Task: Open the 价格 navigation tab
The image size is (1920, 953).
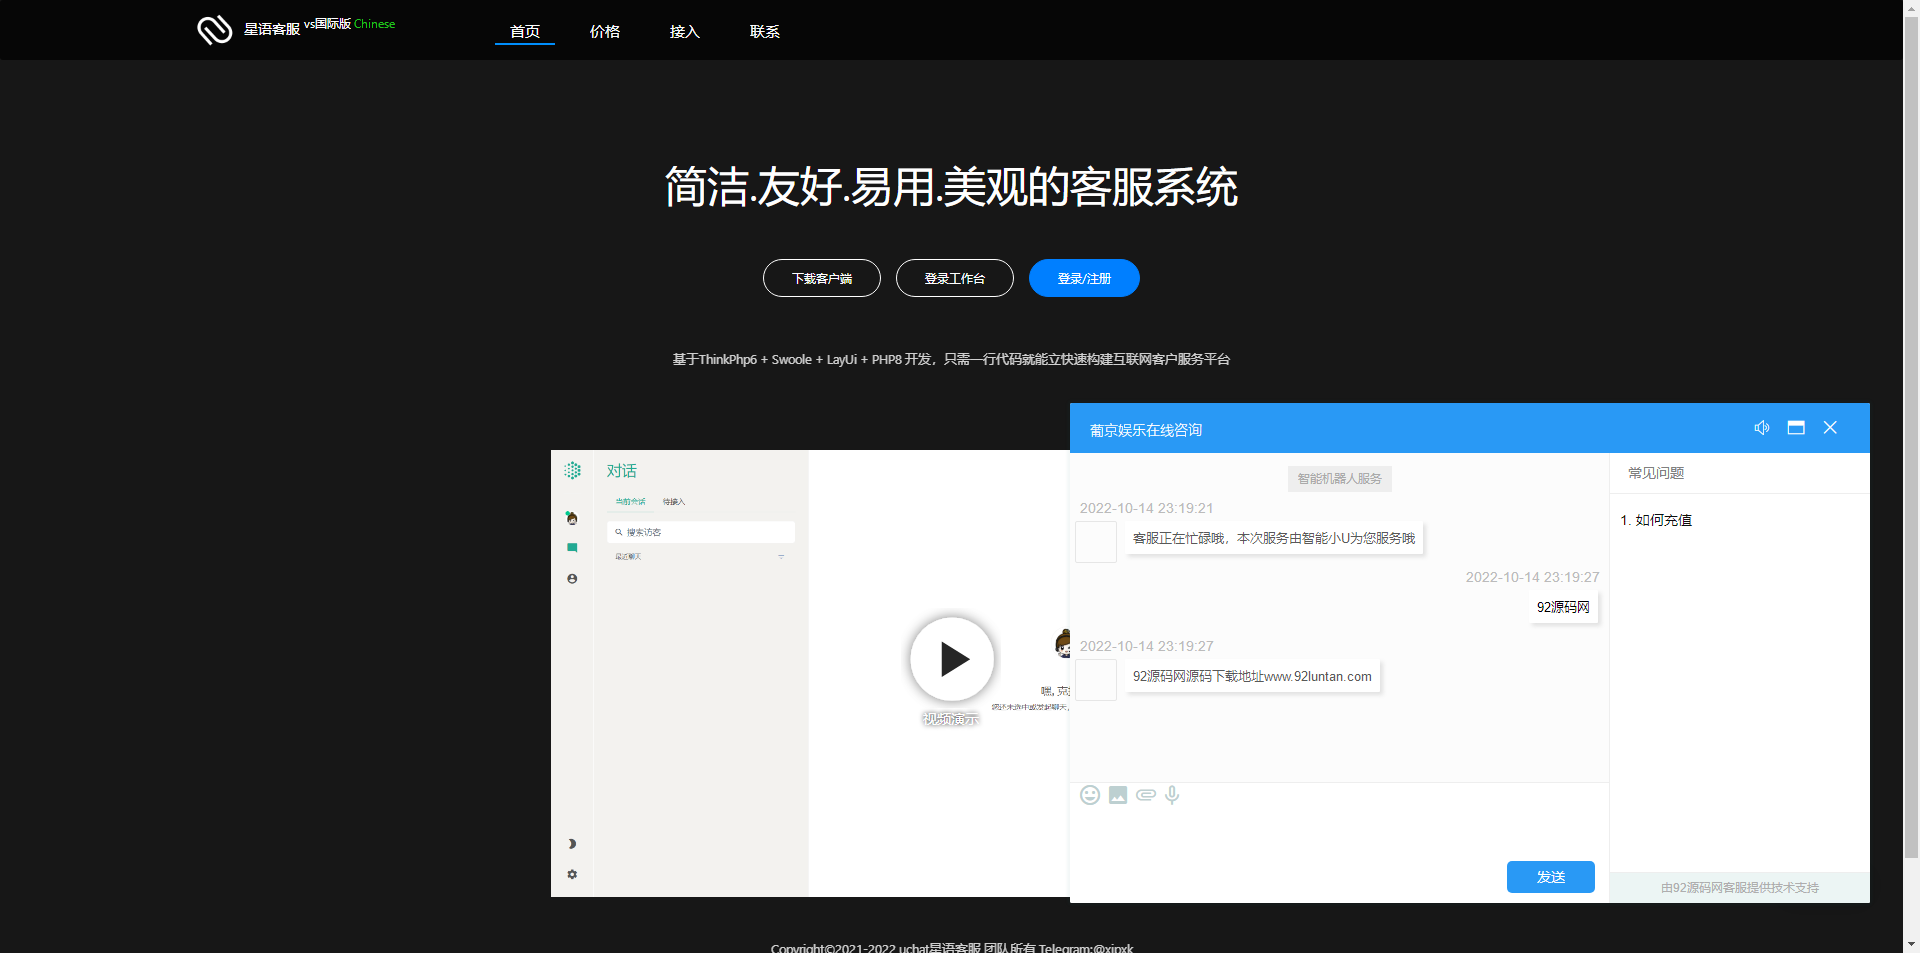Action: coord(605,32)
